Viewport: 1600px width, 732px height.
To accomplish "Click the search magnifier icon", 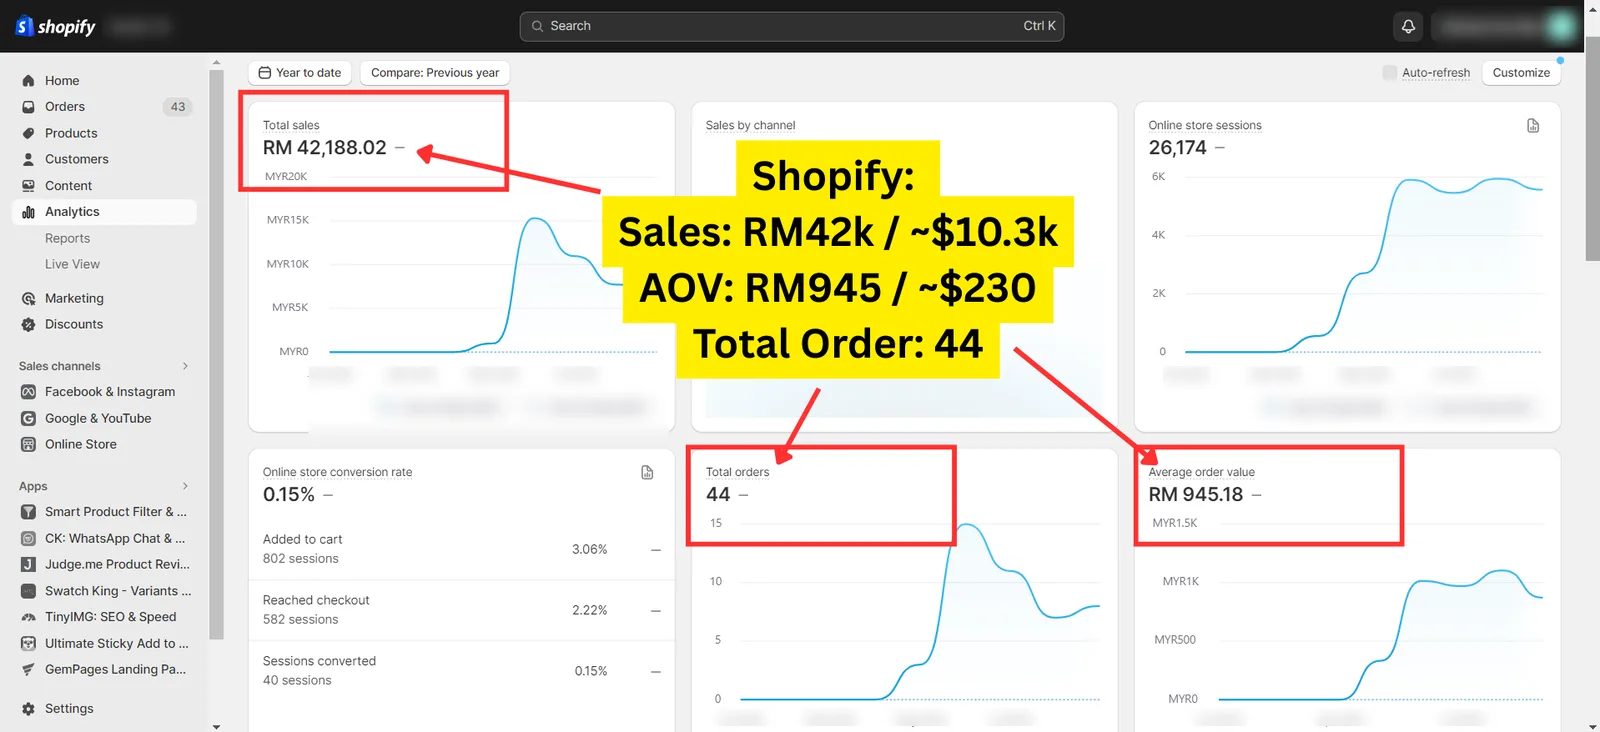I will click(537, 26).
